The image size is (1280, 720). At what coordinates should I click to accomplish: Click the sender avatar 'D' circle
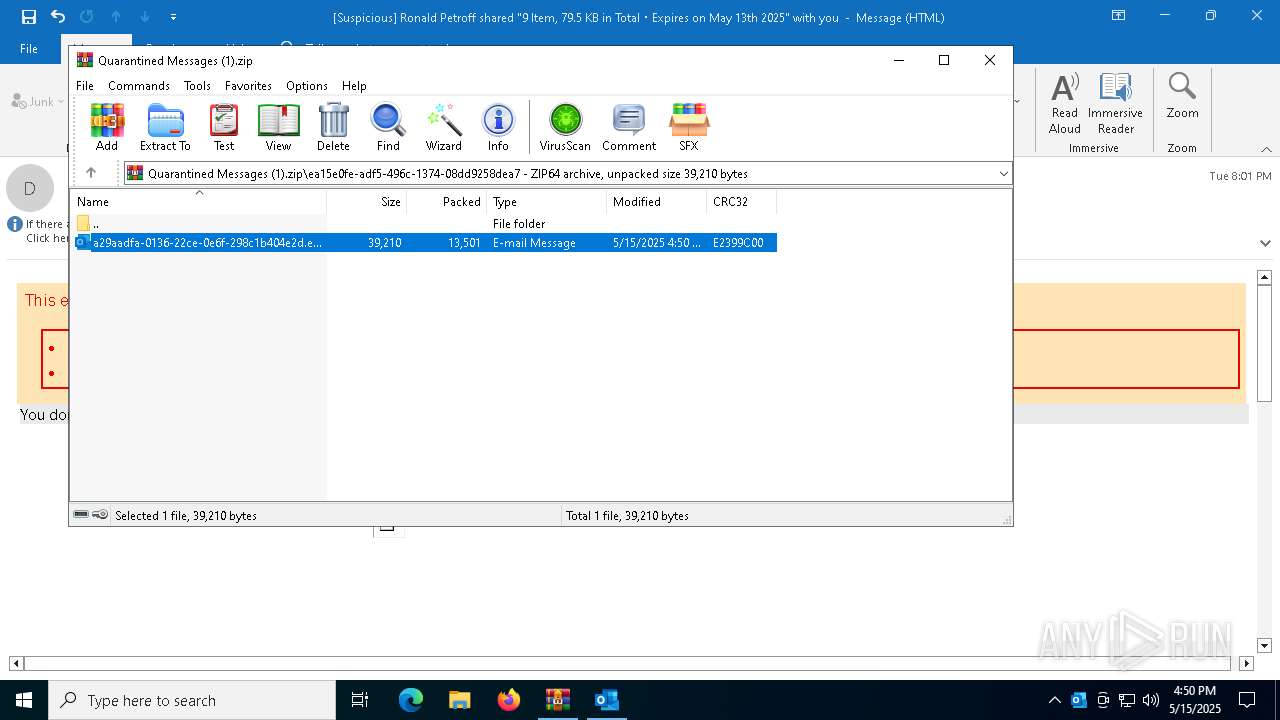30,188
